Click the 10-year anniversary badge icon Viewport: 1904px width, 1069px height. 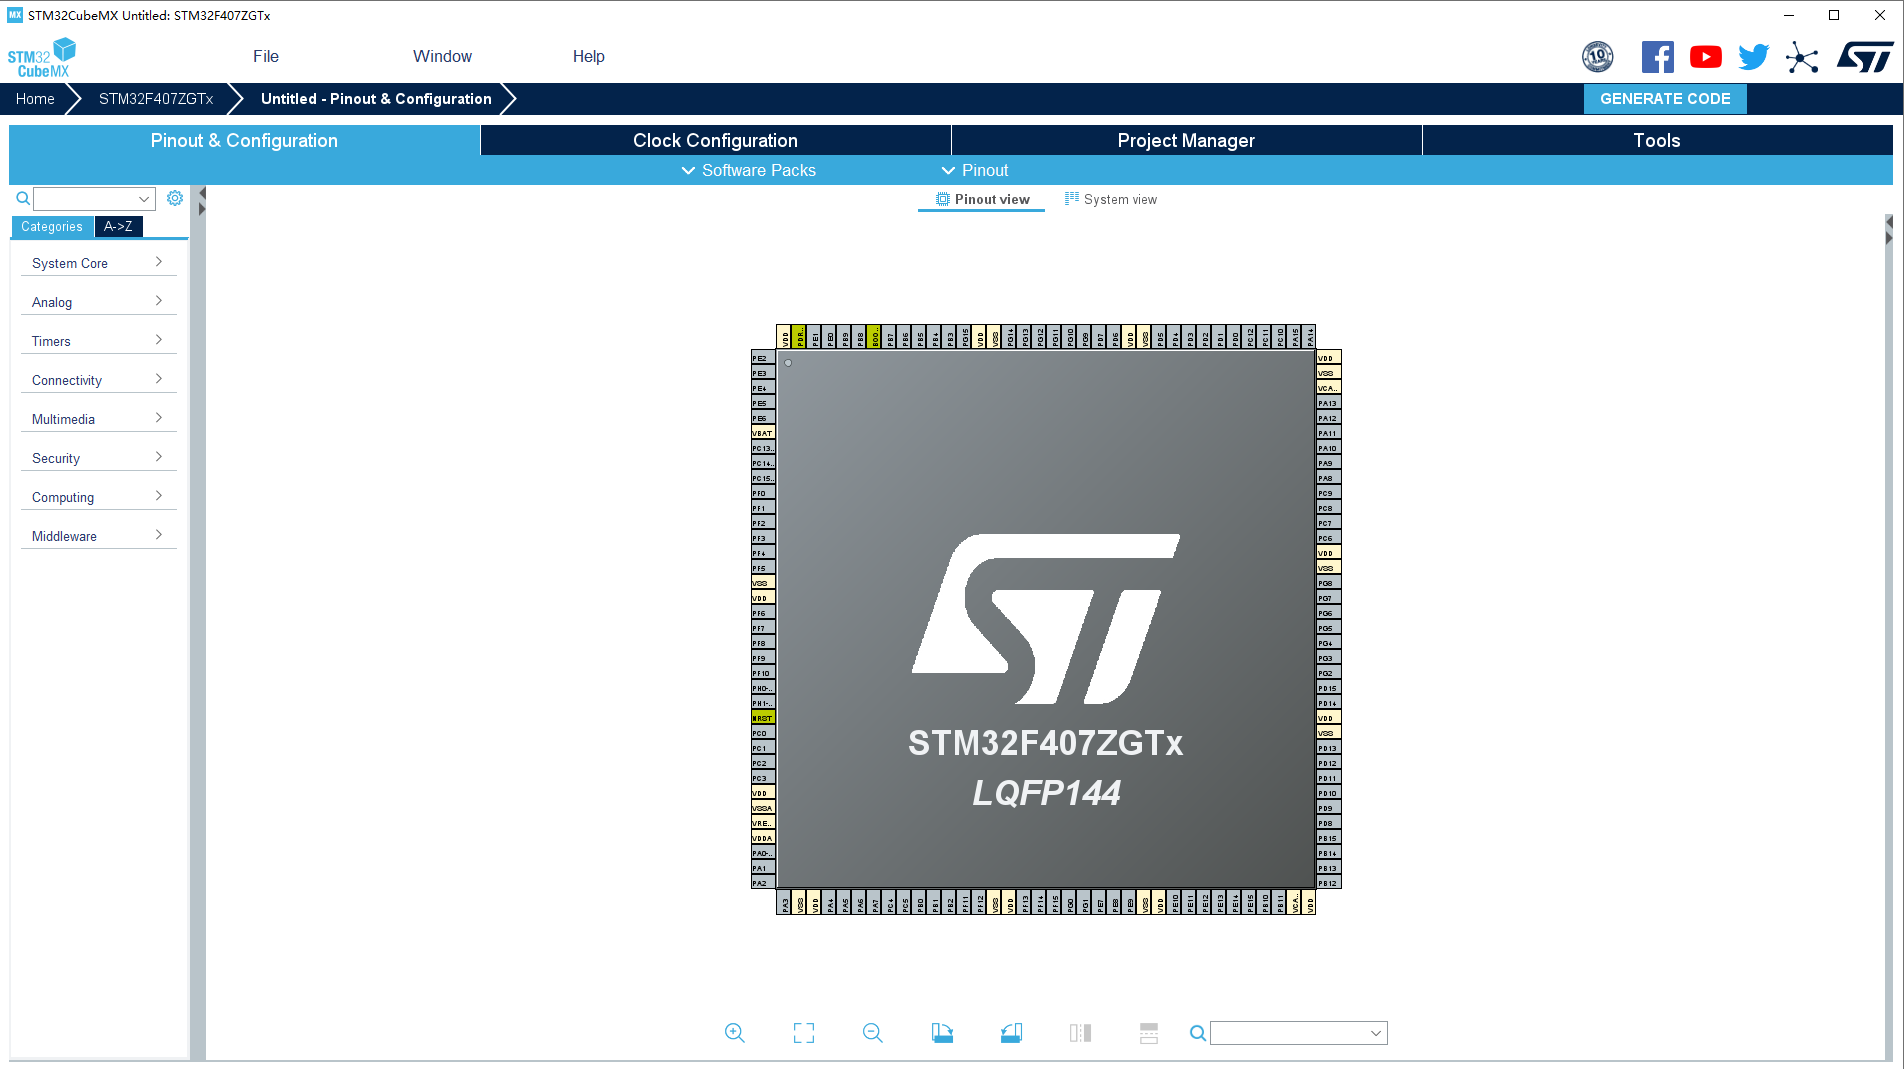point(1598,57)
